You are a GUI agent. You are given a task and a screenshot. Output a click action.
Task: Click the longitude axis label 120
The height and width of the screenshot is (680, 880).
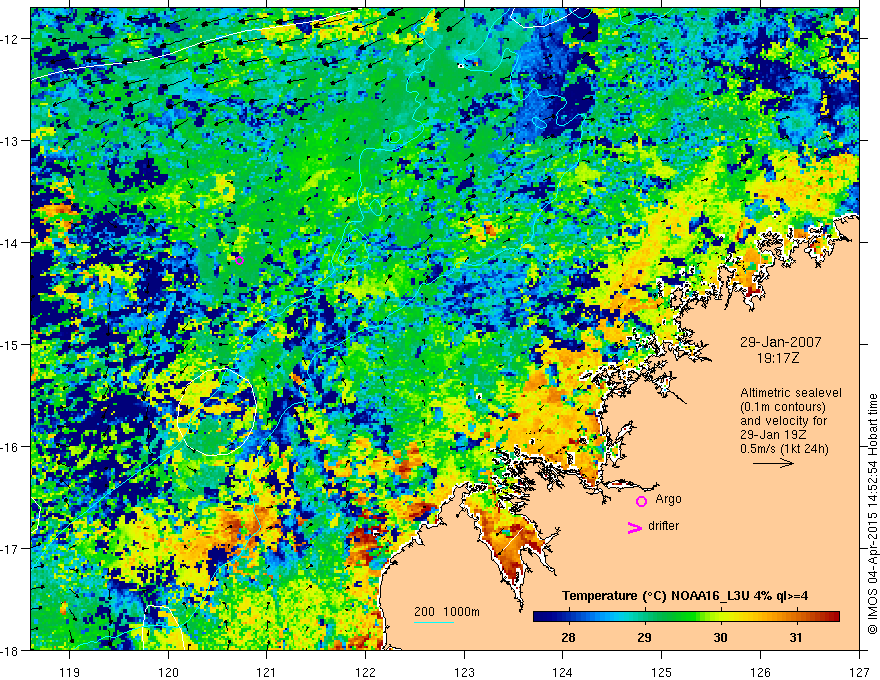coord(168,672)
